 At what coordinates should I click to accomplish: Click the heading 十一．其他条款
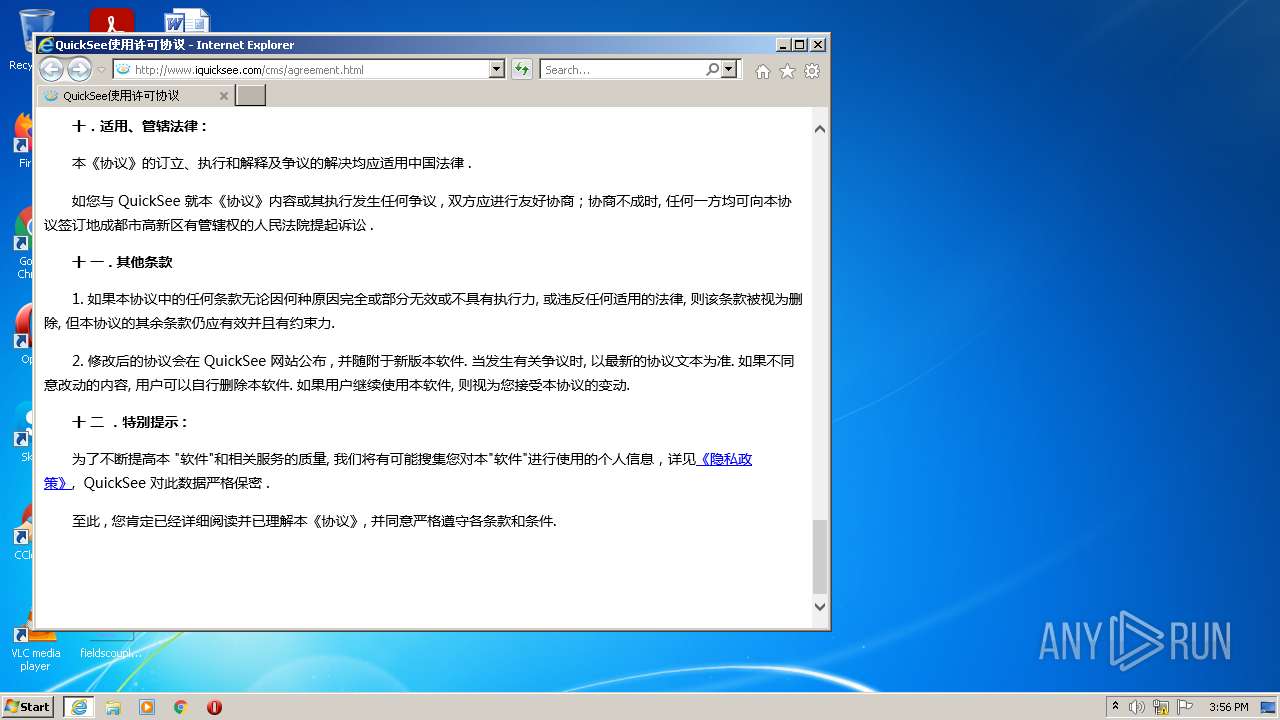(x=122, y=262)
